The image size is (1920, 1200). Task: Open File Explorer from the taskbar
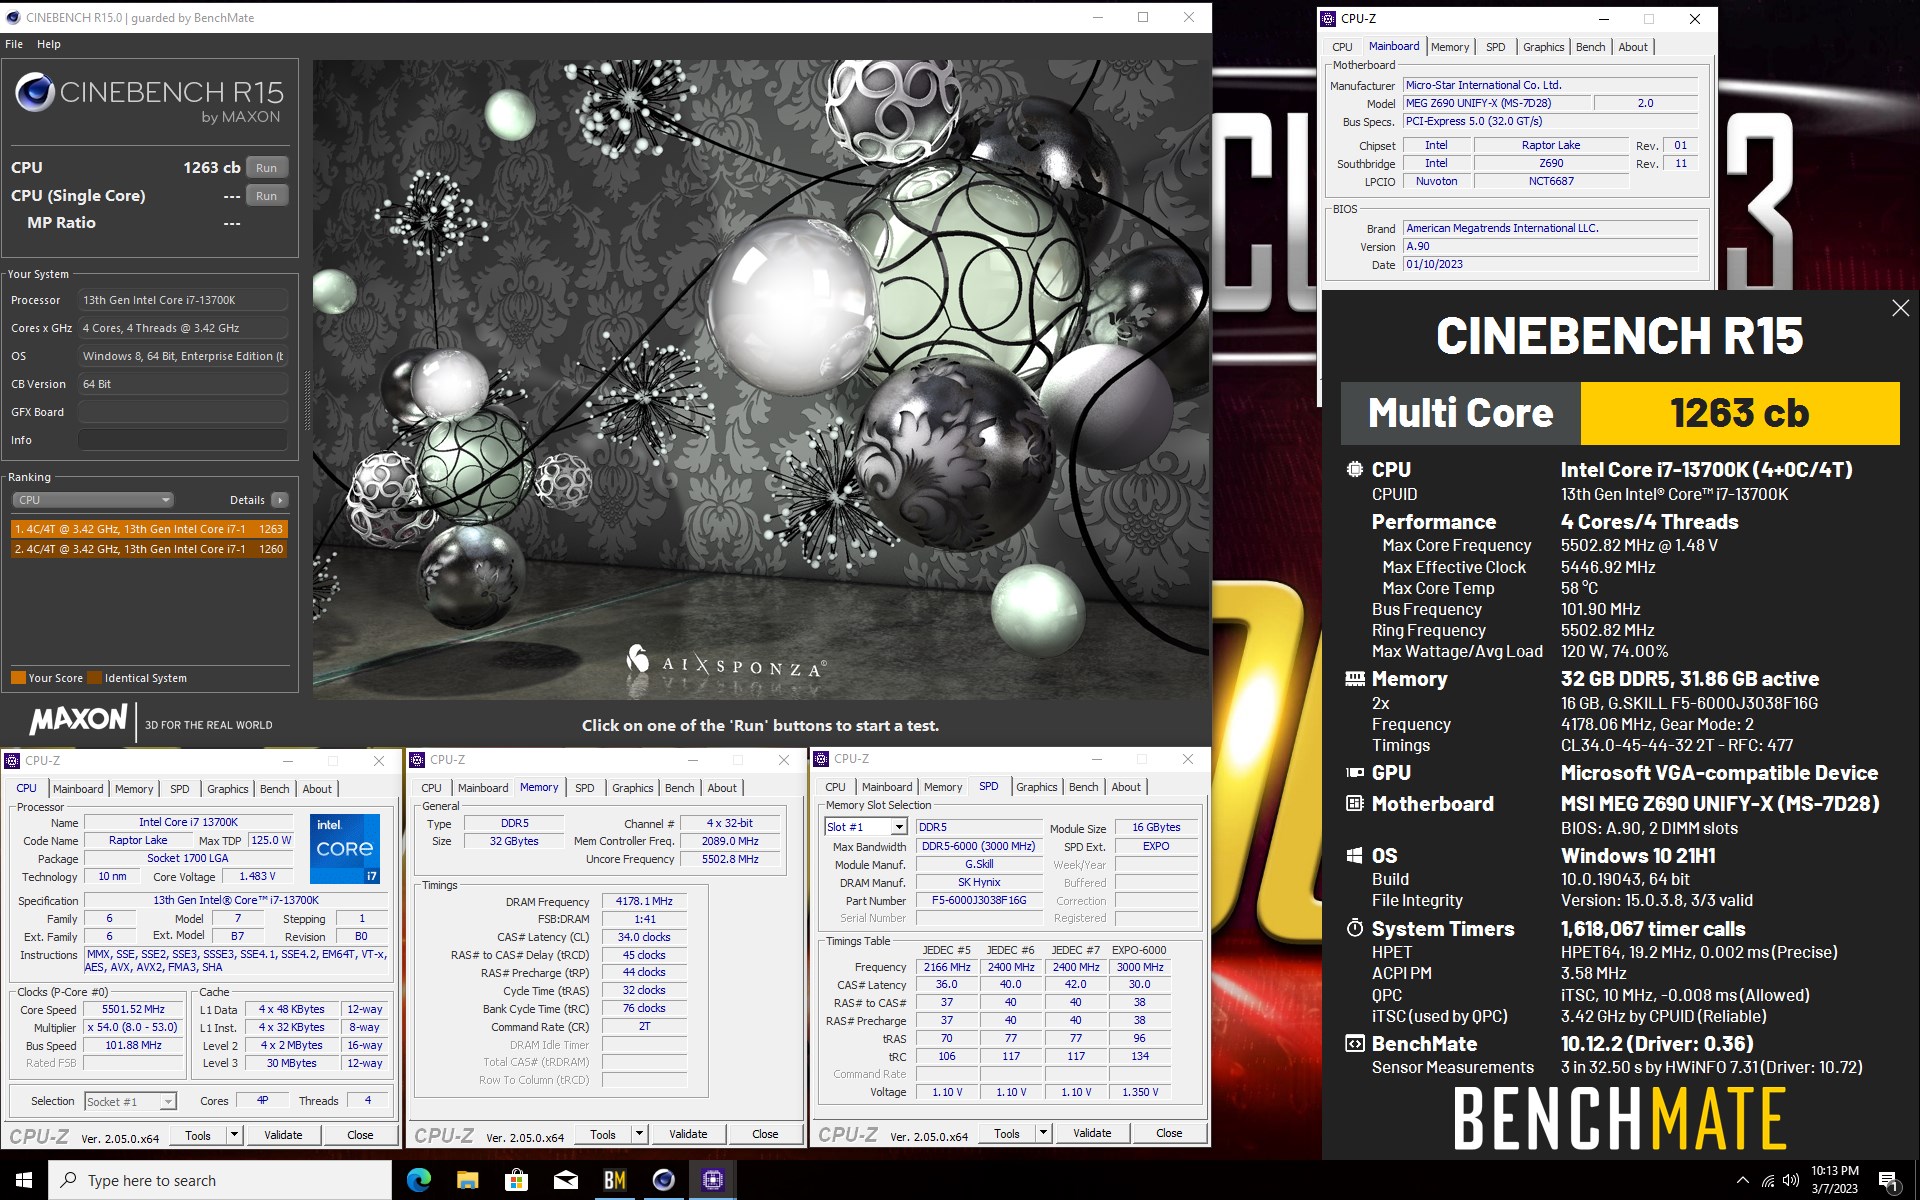[467, 1180]
